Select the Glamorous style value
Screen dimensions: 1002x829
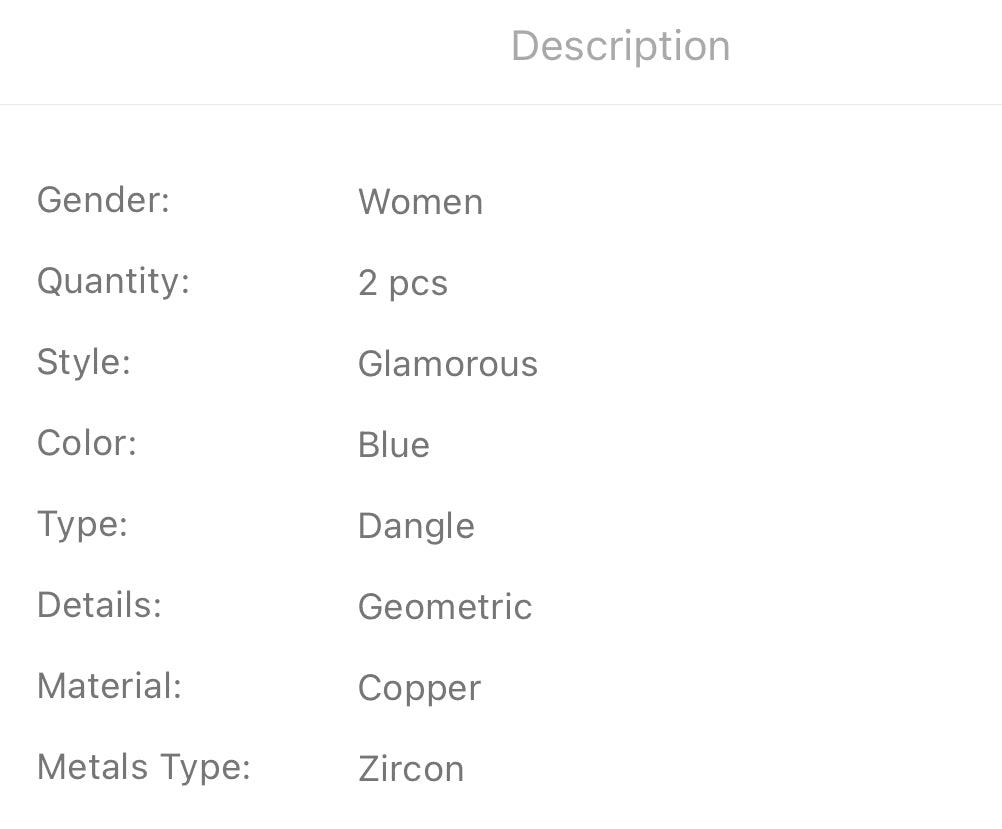[x=447, y=364]
